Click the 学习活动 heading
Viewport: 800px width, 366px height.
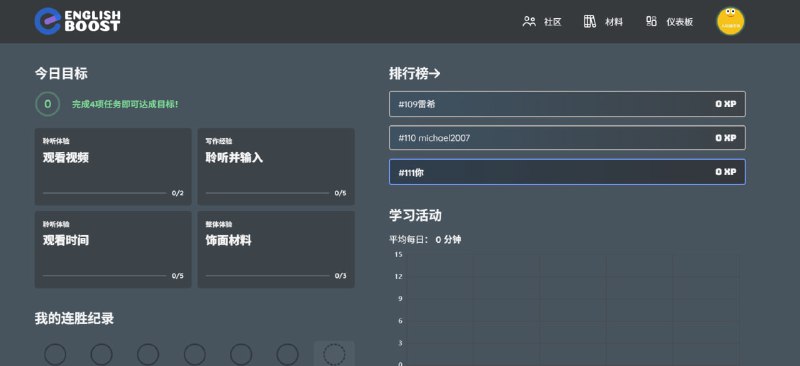pos(415,215)
